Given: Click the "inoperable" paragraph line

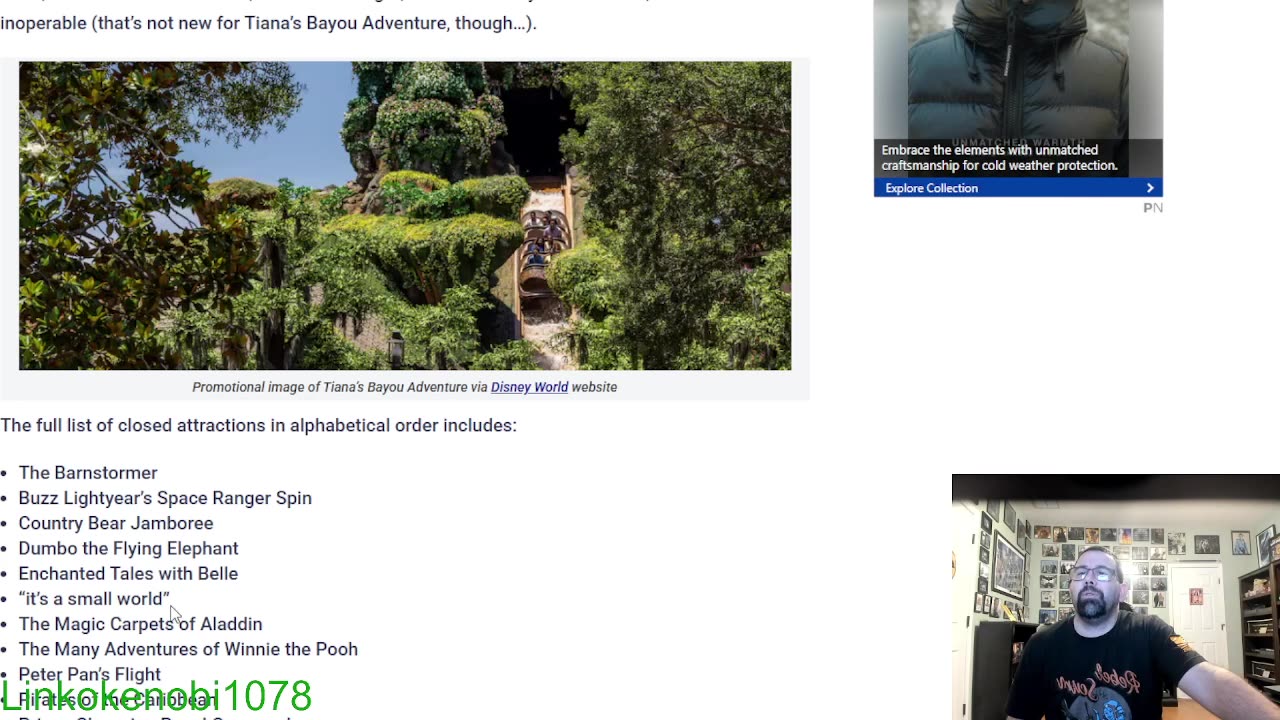Looking at the screenshot, I should point(268,22).
